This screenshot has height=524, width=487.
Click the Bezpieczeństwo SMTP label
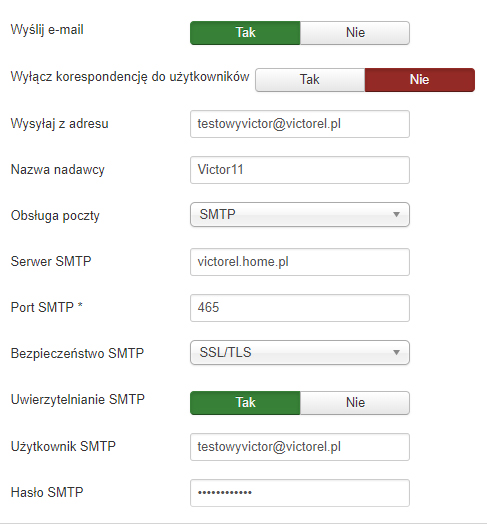77,353
